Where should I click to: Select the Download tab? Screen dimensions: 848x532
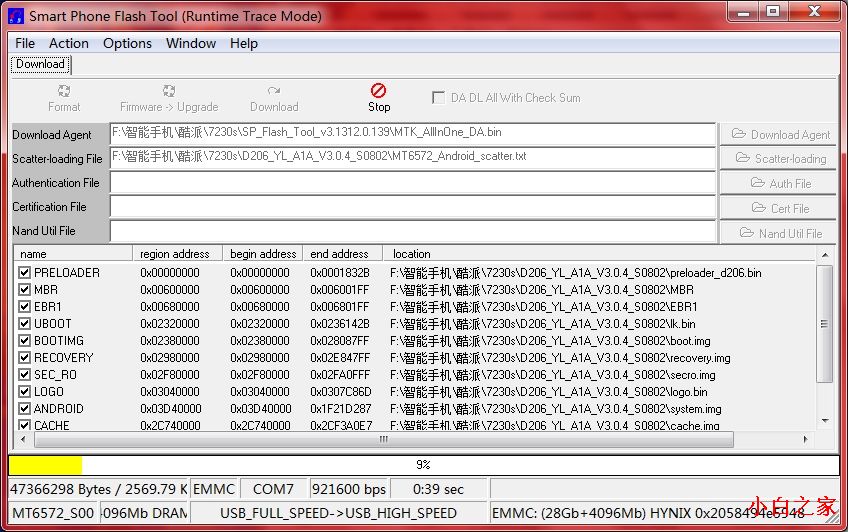(x=40, y=64)
